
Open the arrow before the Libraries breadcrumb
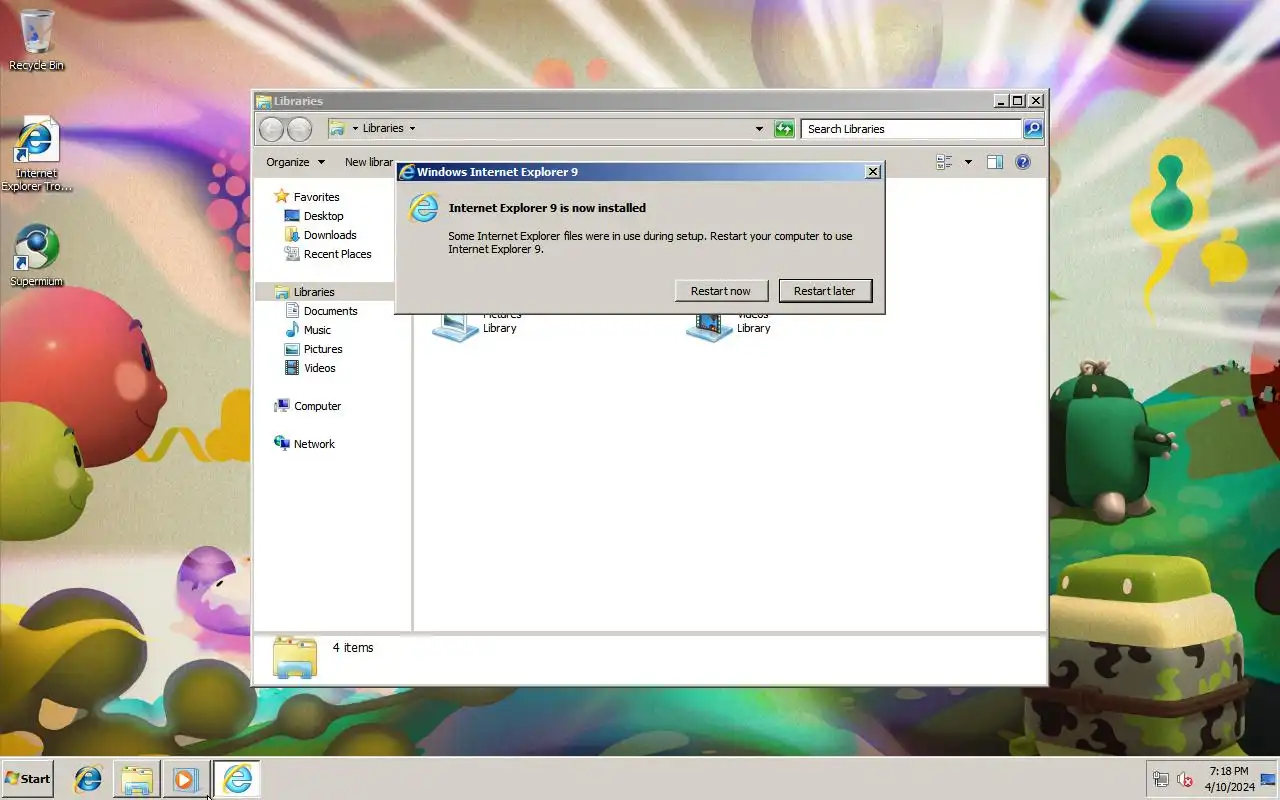point(355,129)
